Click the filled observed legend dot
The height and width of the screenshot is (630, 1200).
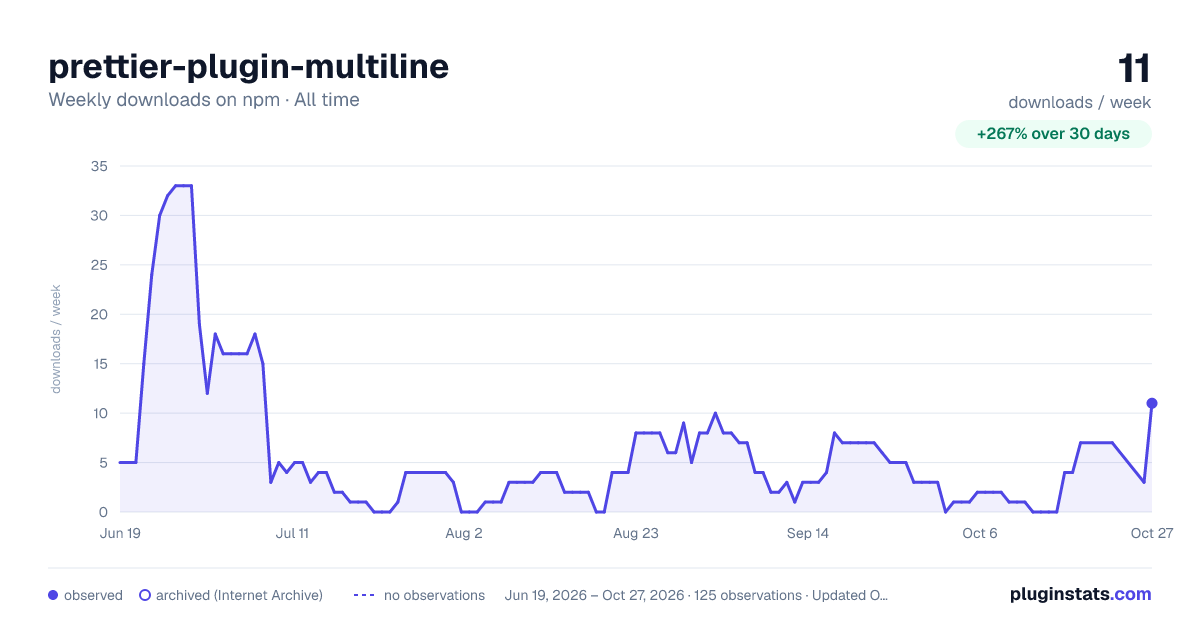point(53,595)
